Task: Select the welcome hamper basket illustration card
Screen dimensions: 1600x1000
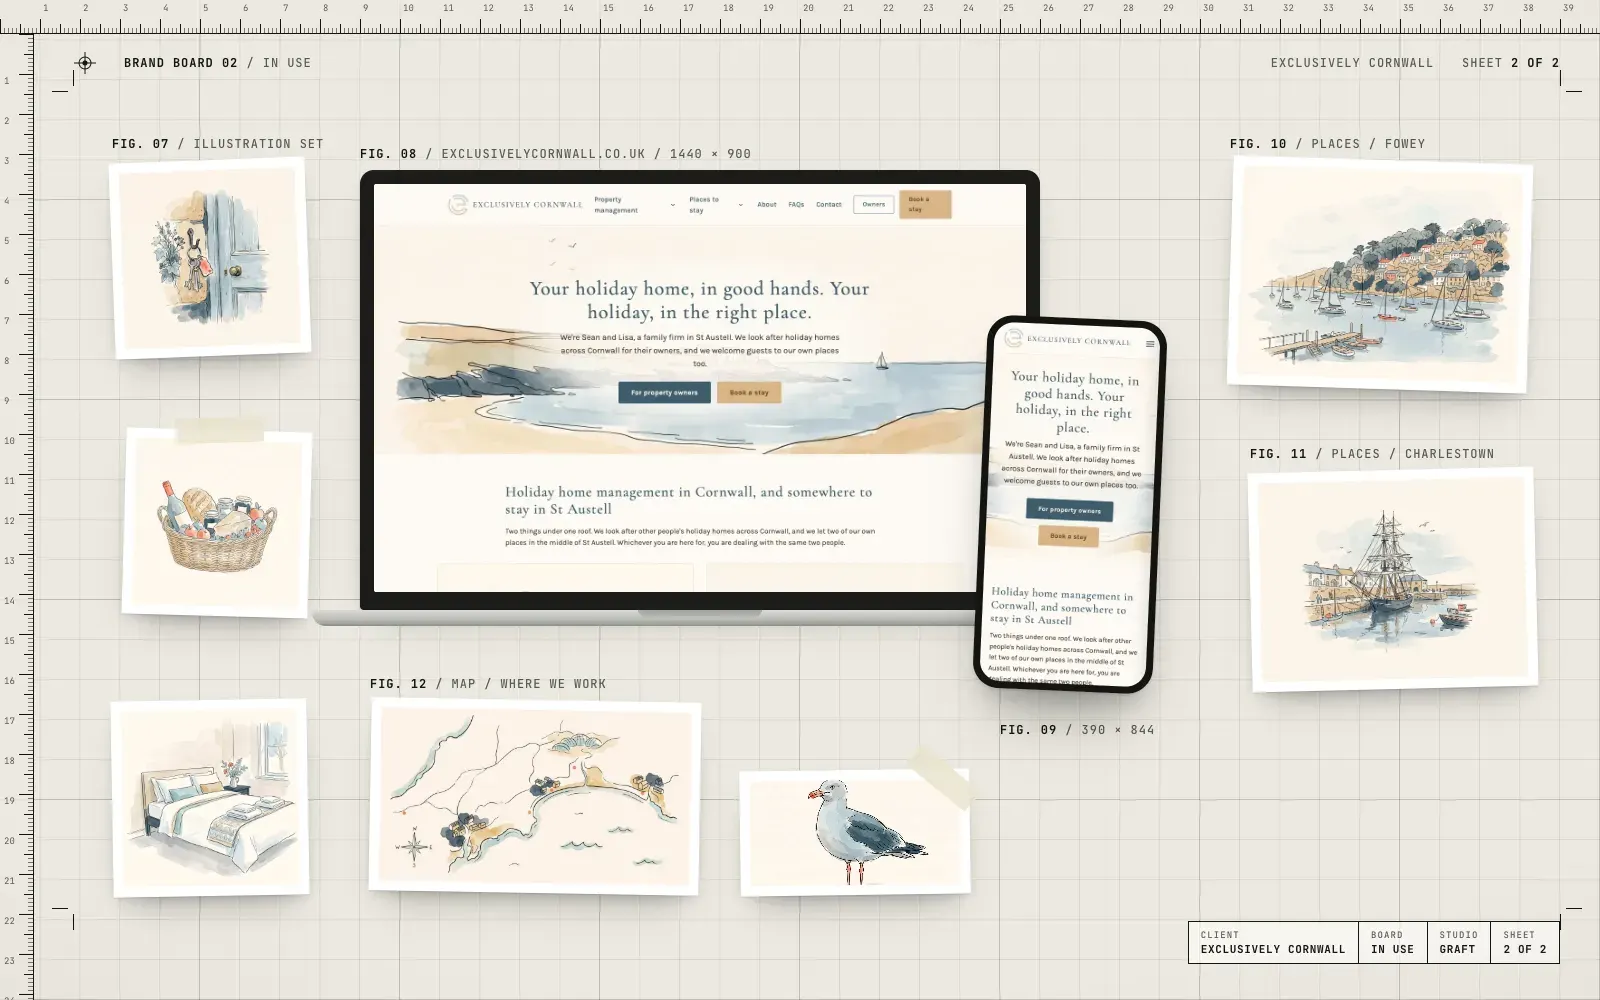Action: (x=217, y=523)
